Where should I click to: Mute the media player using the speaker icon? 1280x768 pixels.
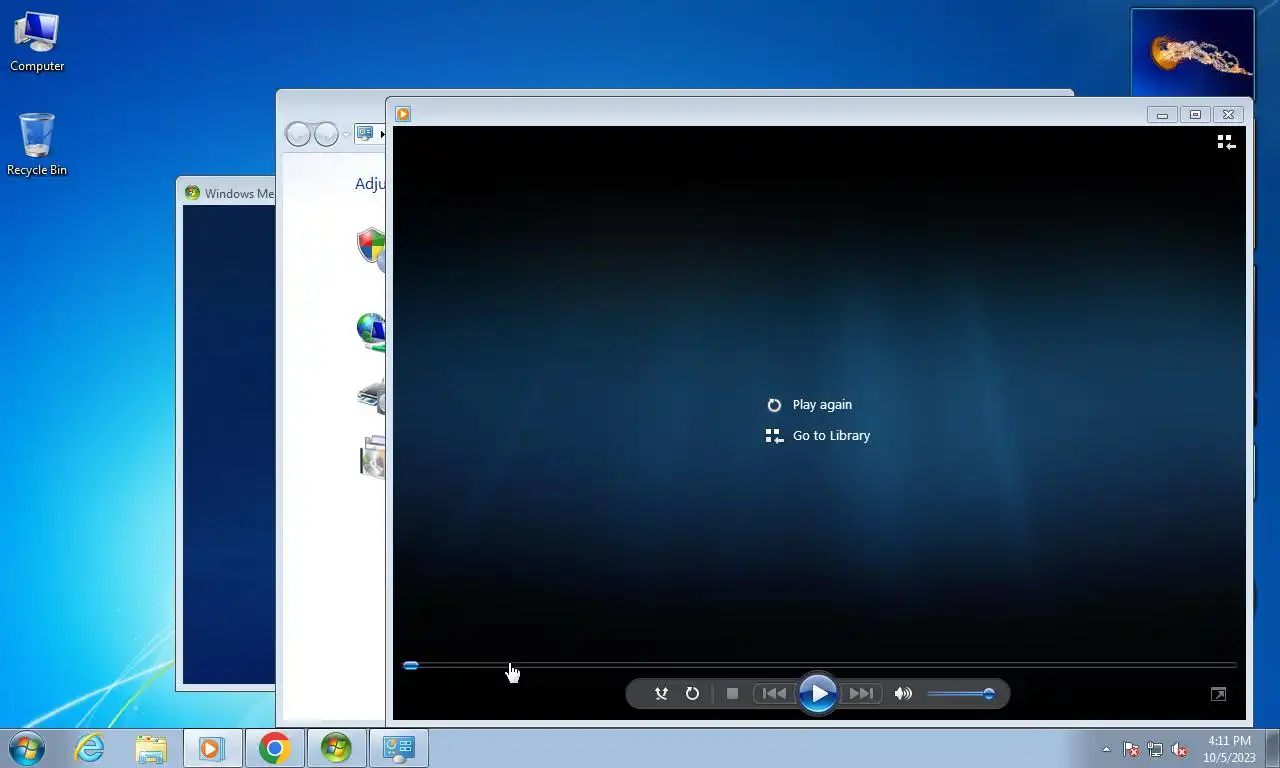903,693
